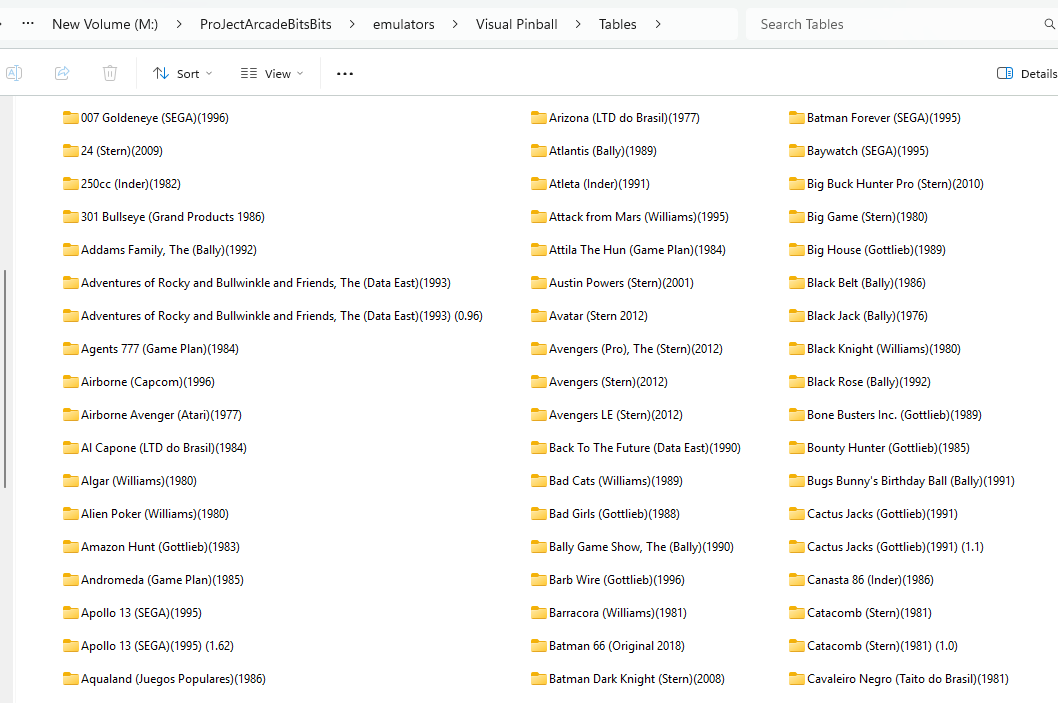Open the See more toolbar ellipsis
Image resolution: width=1058 pixels, height=703 pixels.
coord(345,74)
